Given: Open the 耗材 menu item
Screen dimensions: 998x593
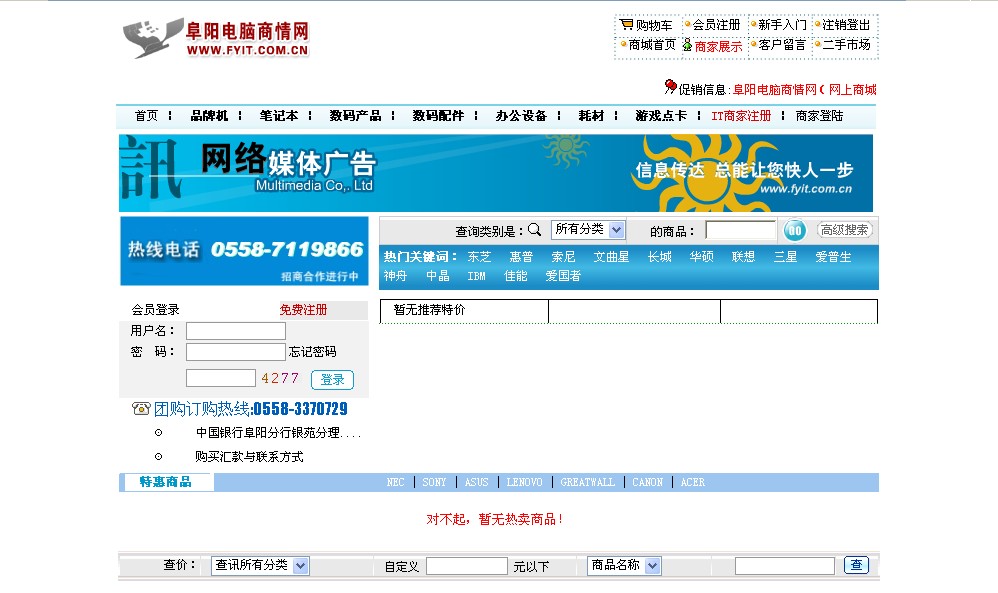Looking at the screenshot, I should click(x=591, y=116).
